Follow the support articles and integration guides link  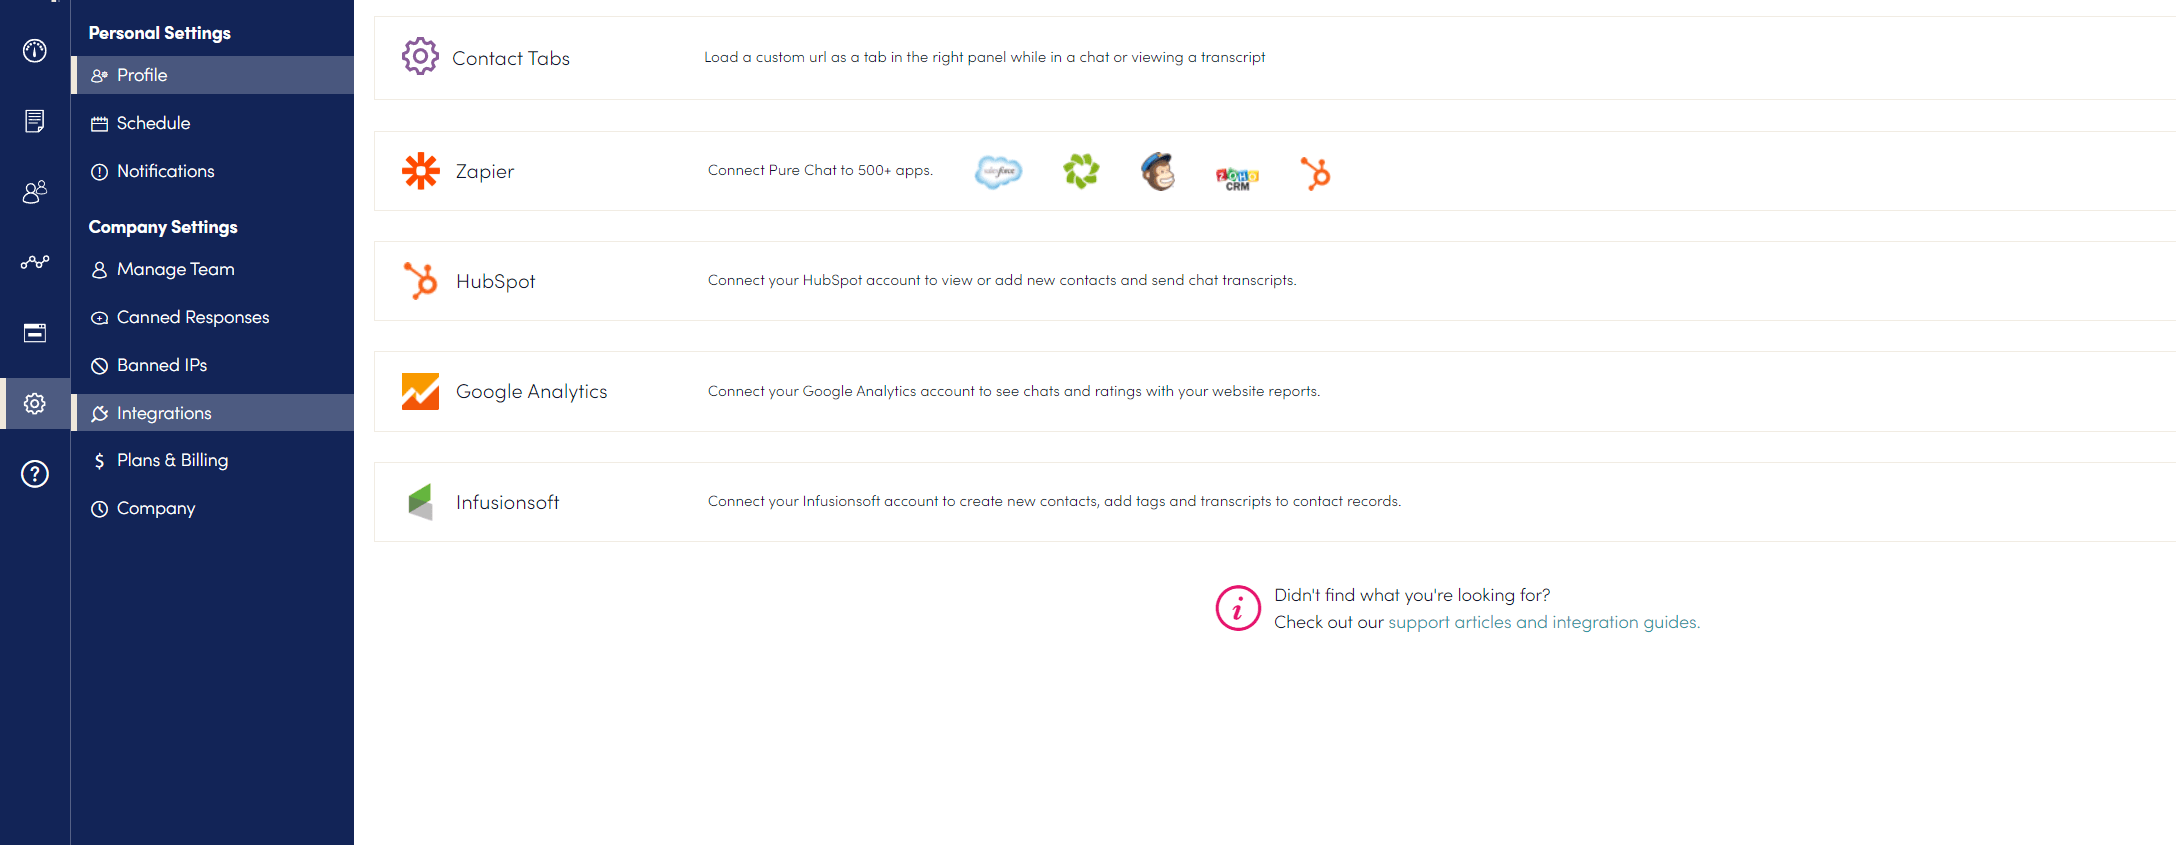click(1543, 622)
